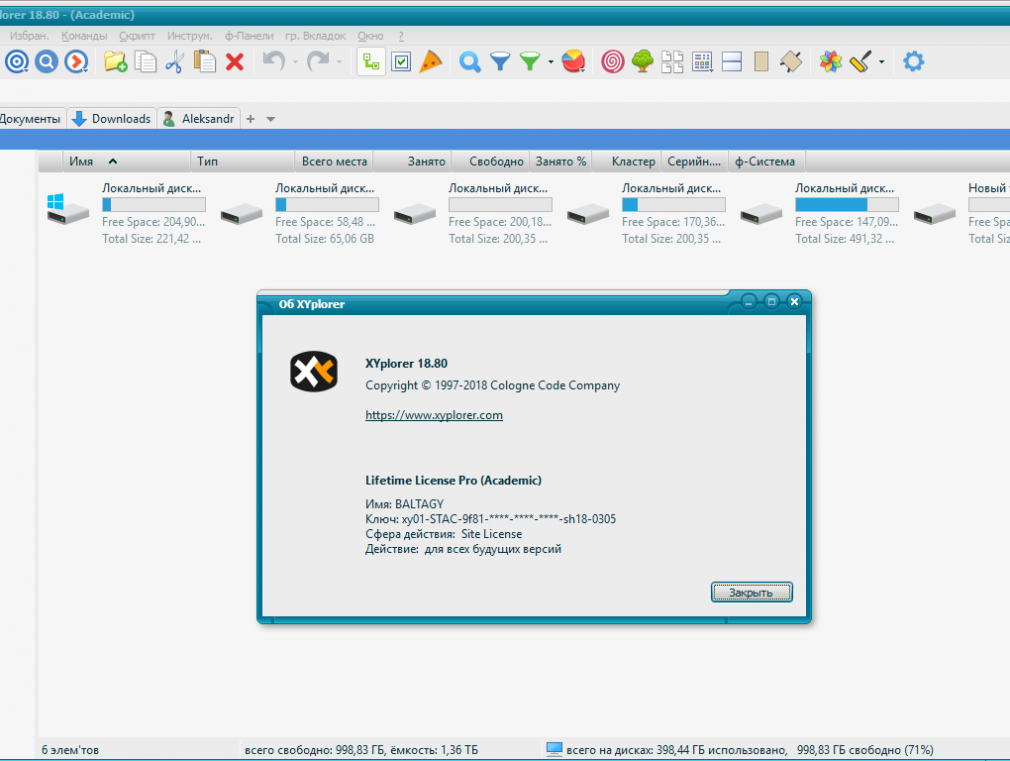This screenshot has width=1010, height=761.
Task: Open the https://www.xyplorer.com link
Action: pos(434,415)
